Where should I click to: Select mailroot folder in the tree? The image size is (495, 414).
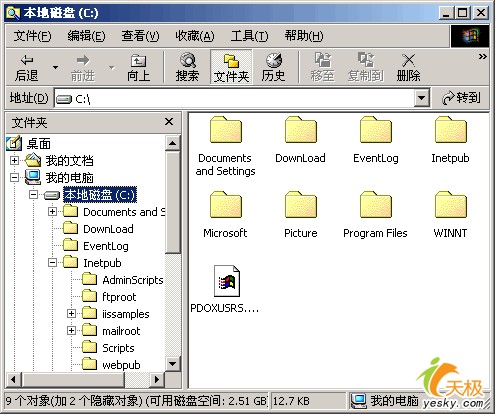[121, 331]
